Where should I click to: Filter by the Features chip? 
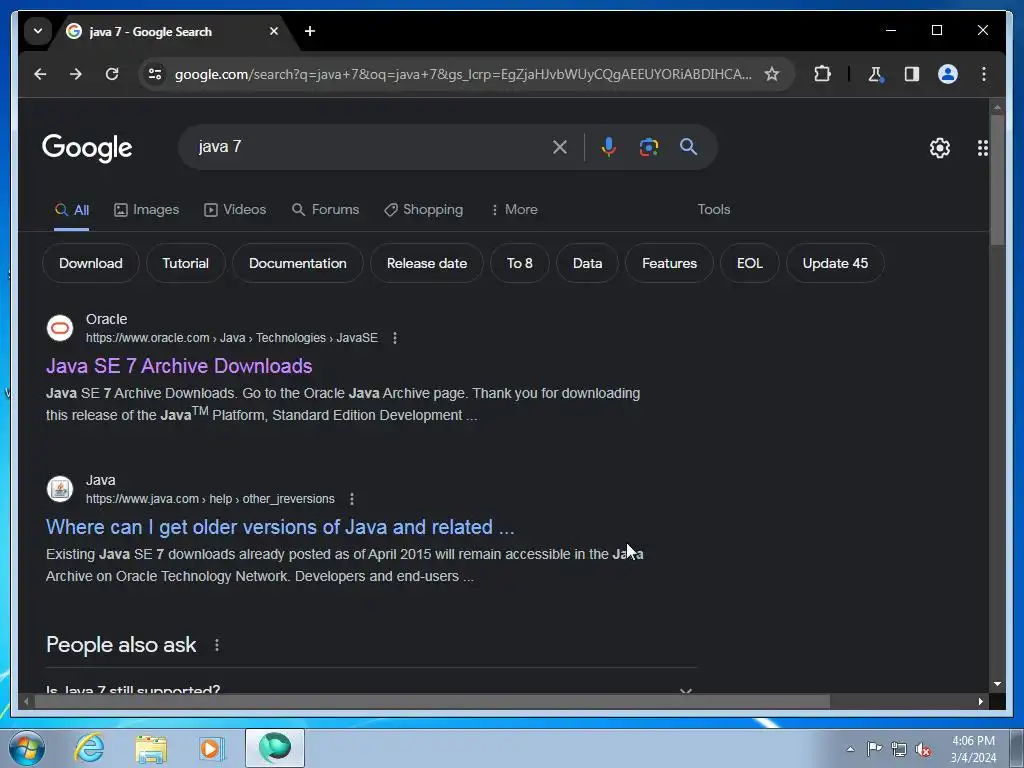pyautogui.click(x=669, y=263)
